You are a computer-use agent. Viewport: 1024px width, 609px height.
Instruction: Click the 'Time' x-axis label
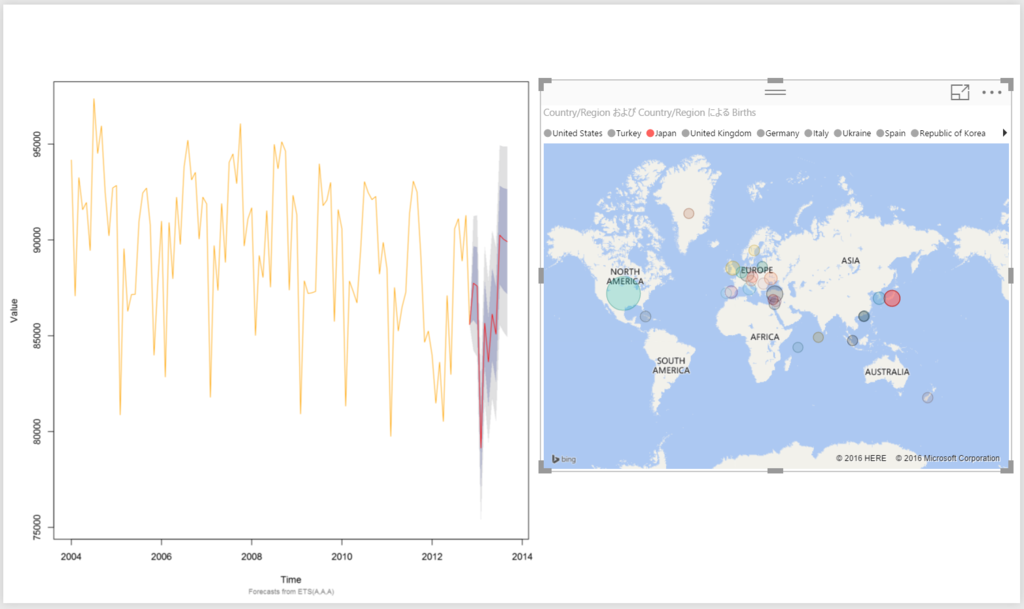291,580
